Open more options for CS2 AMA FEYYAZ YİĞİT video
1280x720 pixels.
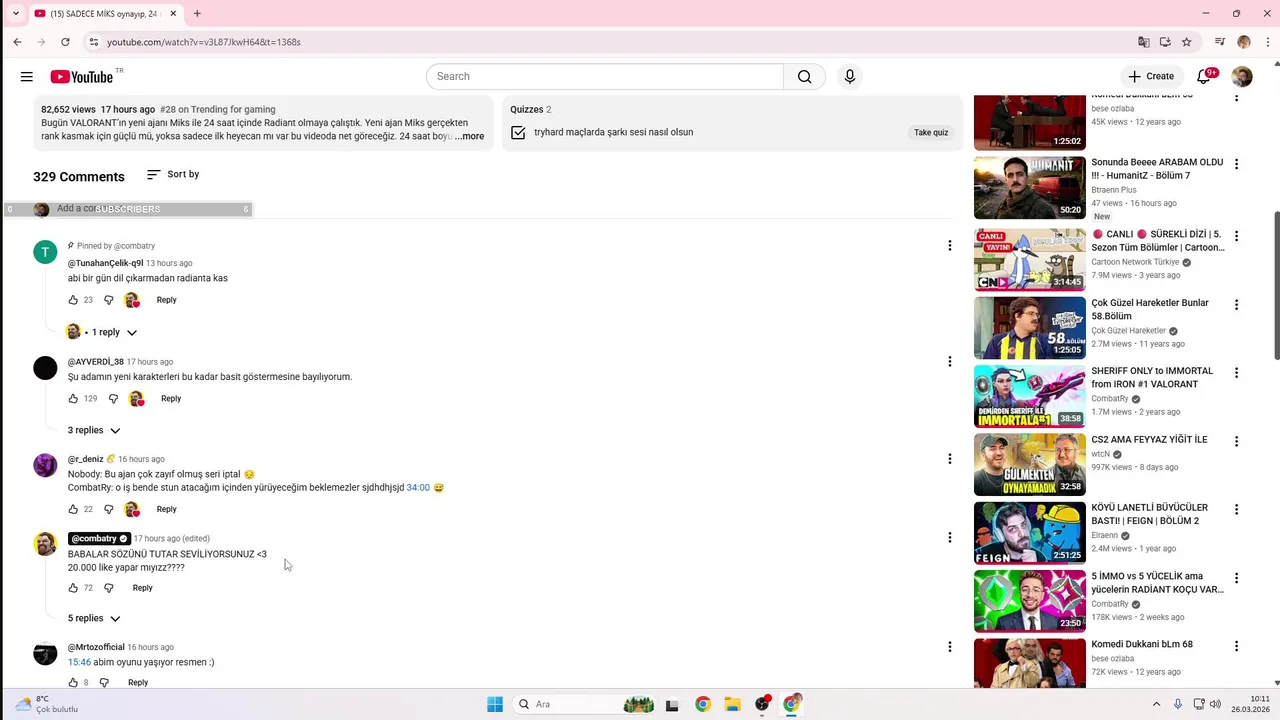1236,441
